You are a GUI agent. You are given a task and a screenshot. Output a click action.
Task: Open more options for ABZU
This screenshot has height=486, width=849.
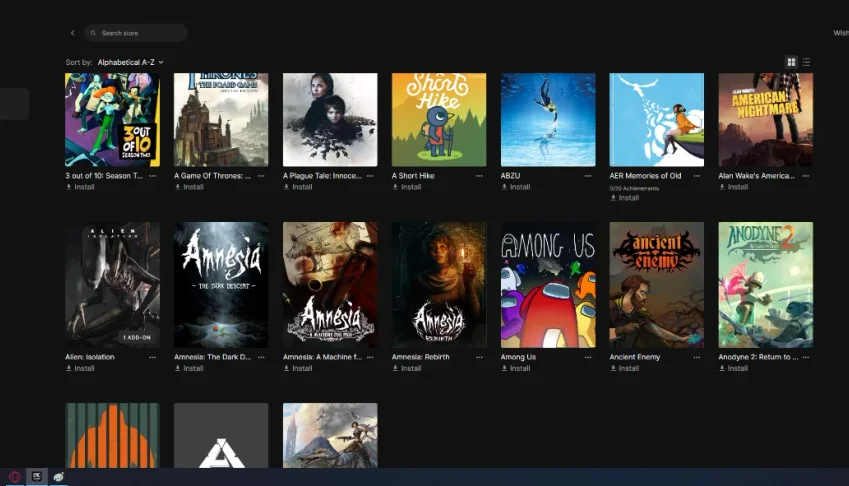(588, 176)
